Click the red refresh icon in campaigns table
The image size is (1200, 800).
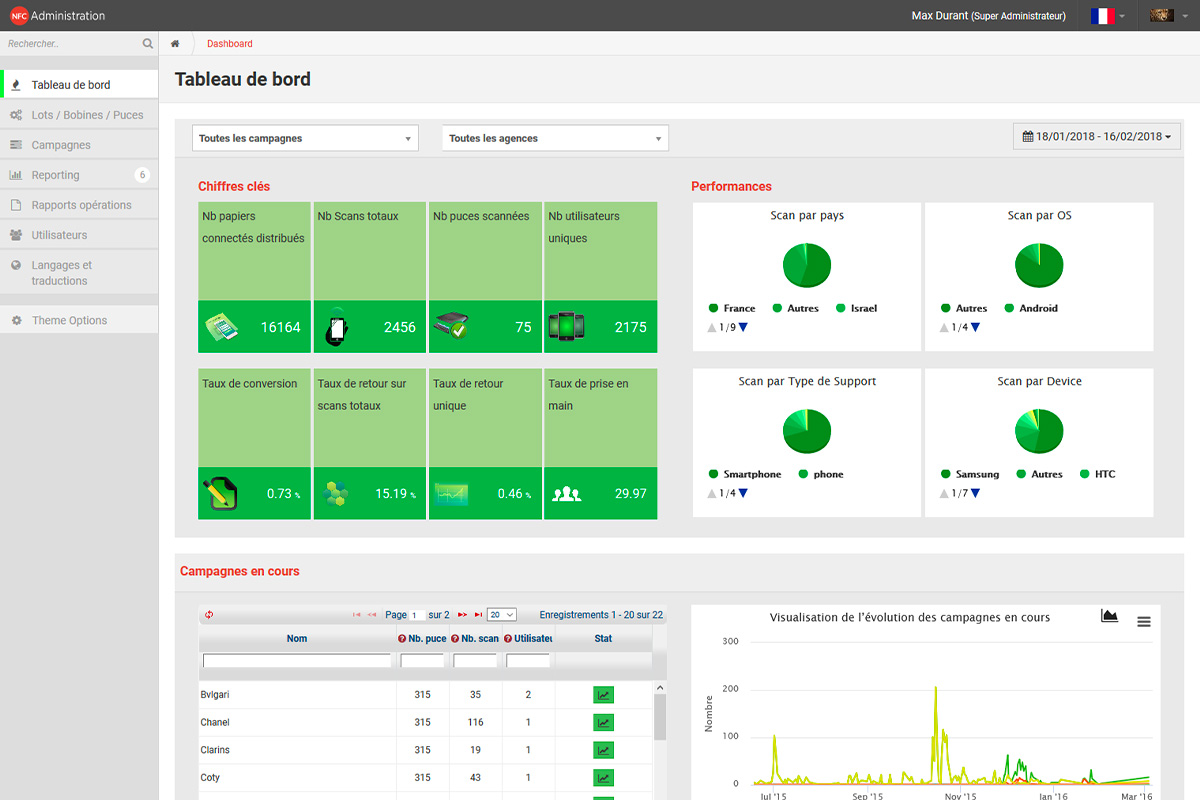point(209,615)
